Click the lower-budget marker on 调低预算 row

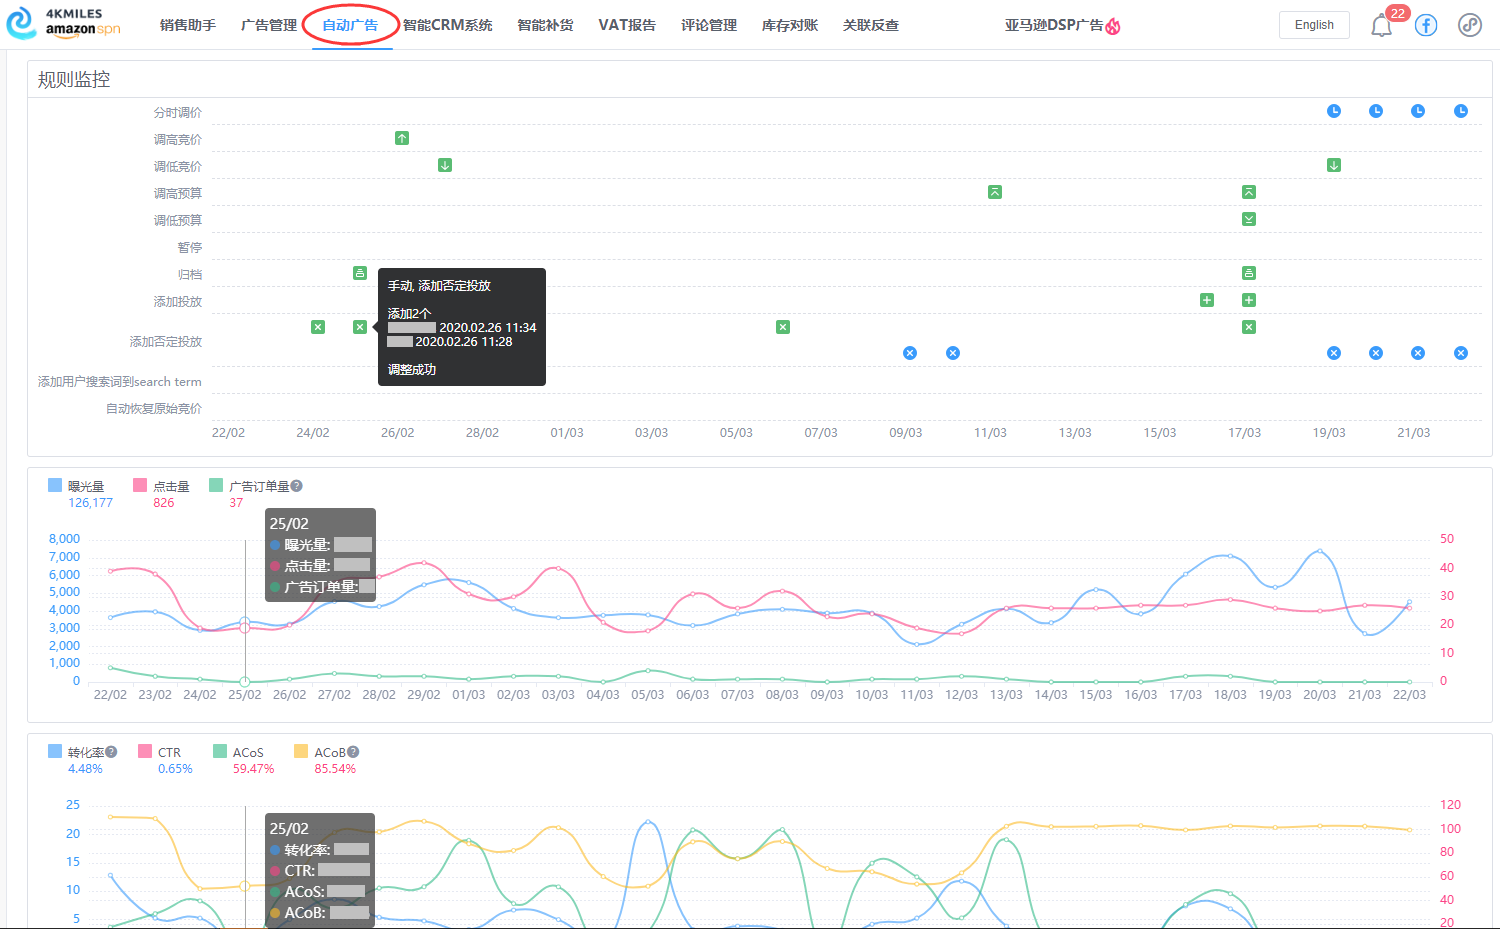pos(1248,219)
